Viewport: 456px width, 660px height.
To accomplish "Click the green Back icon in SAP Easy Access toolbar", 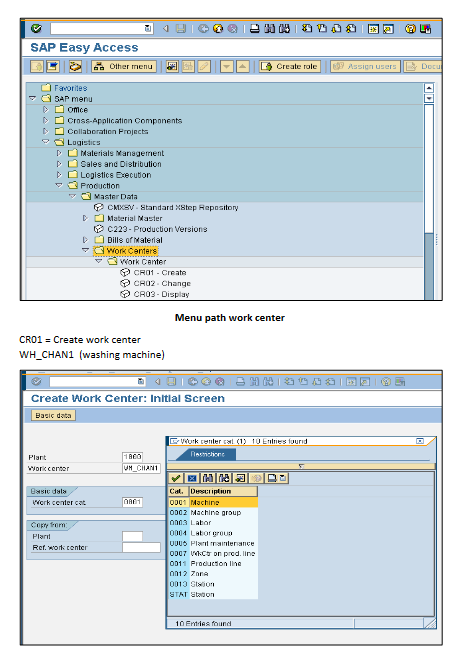I will (203, 29).
